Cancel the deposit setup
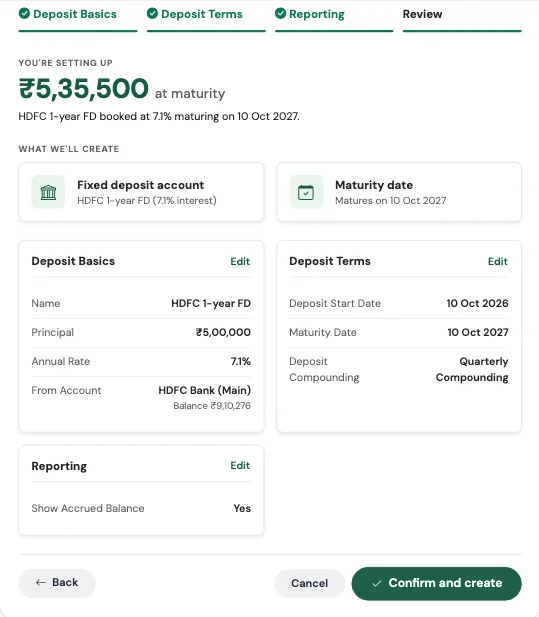This screenshot has width=539, height=617. pos(310,583)
